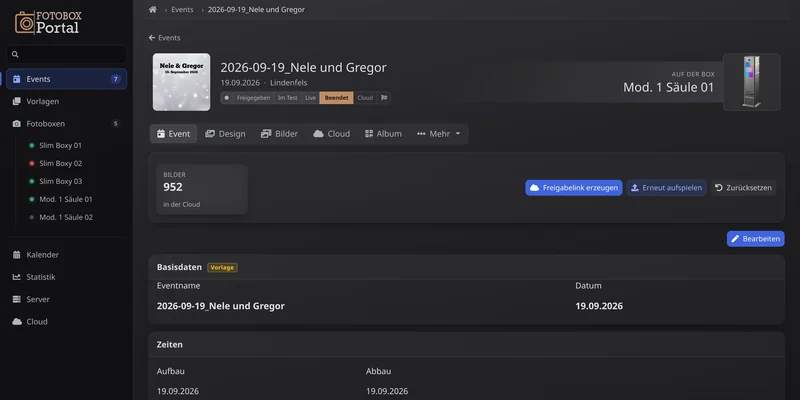Click the red status dot of Slim Boxy 02
800x400 pixels.
pyautogui.click(x=32, y=163)
